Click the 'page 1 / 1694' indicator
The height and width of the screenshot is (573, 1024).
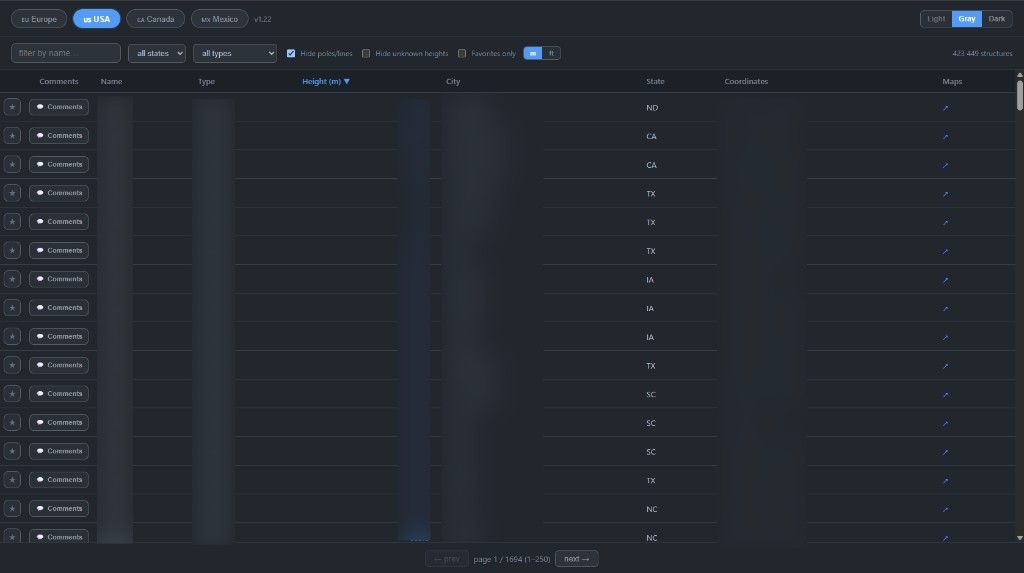point(511,559)
